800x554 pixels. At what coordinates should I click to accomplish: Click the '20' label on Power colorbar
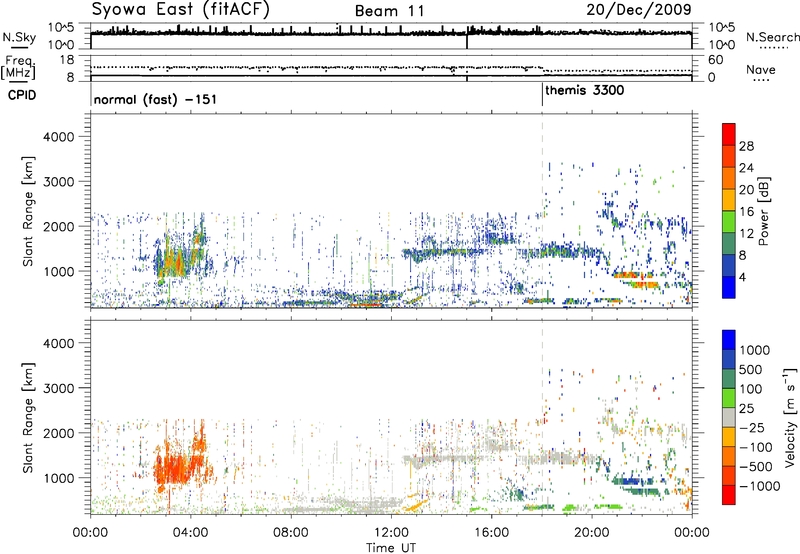coord(746,190)
